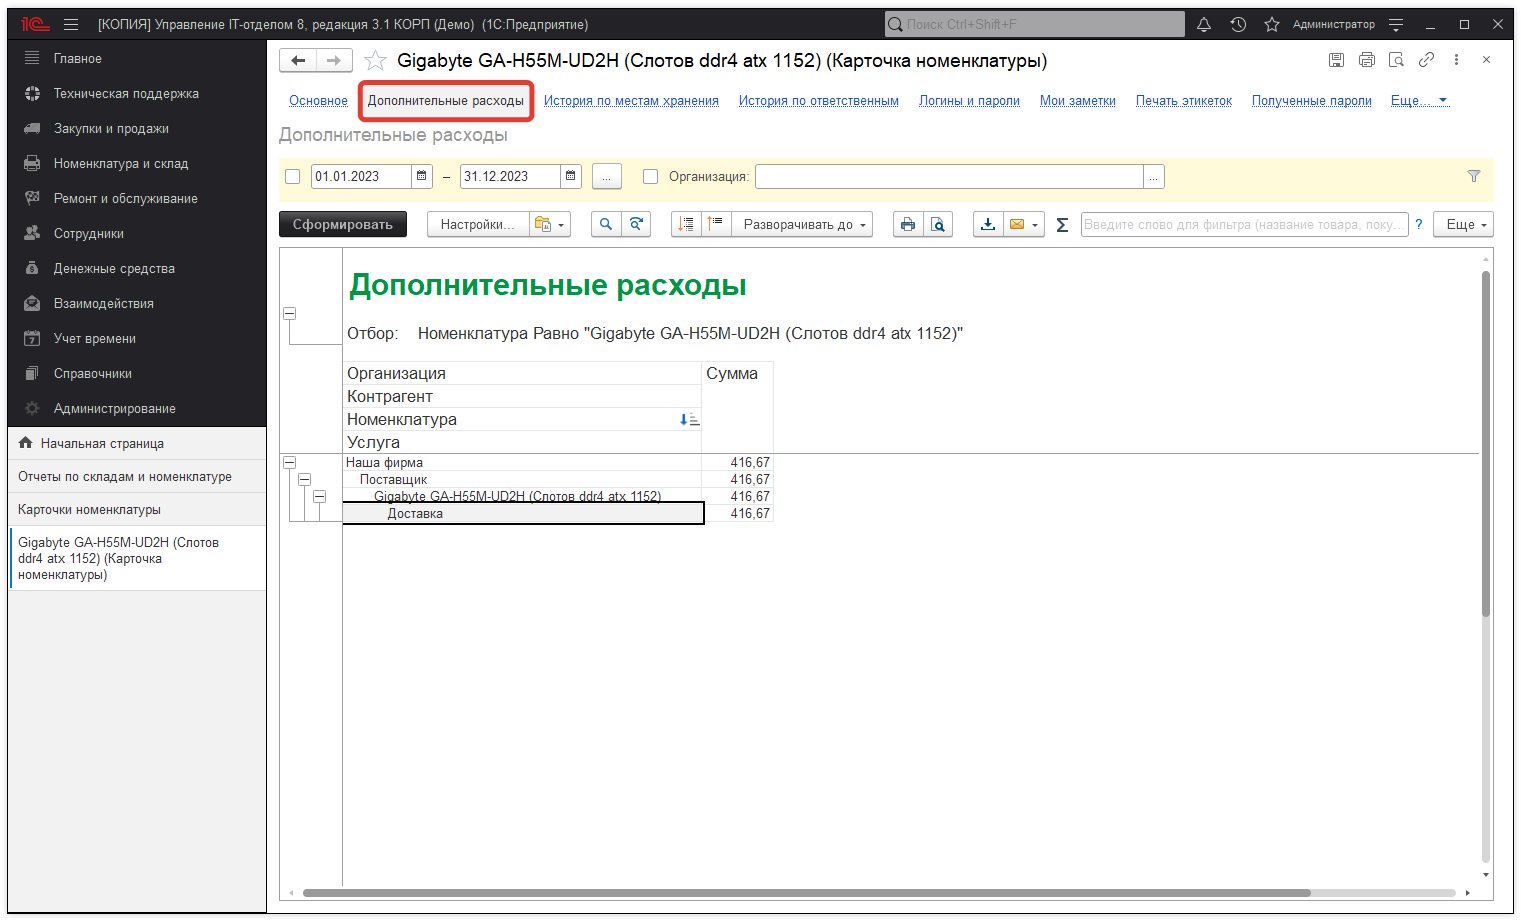
Task: Collapse the Поставщик group in the report
Action: point(304,479)
